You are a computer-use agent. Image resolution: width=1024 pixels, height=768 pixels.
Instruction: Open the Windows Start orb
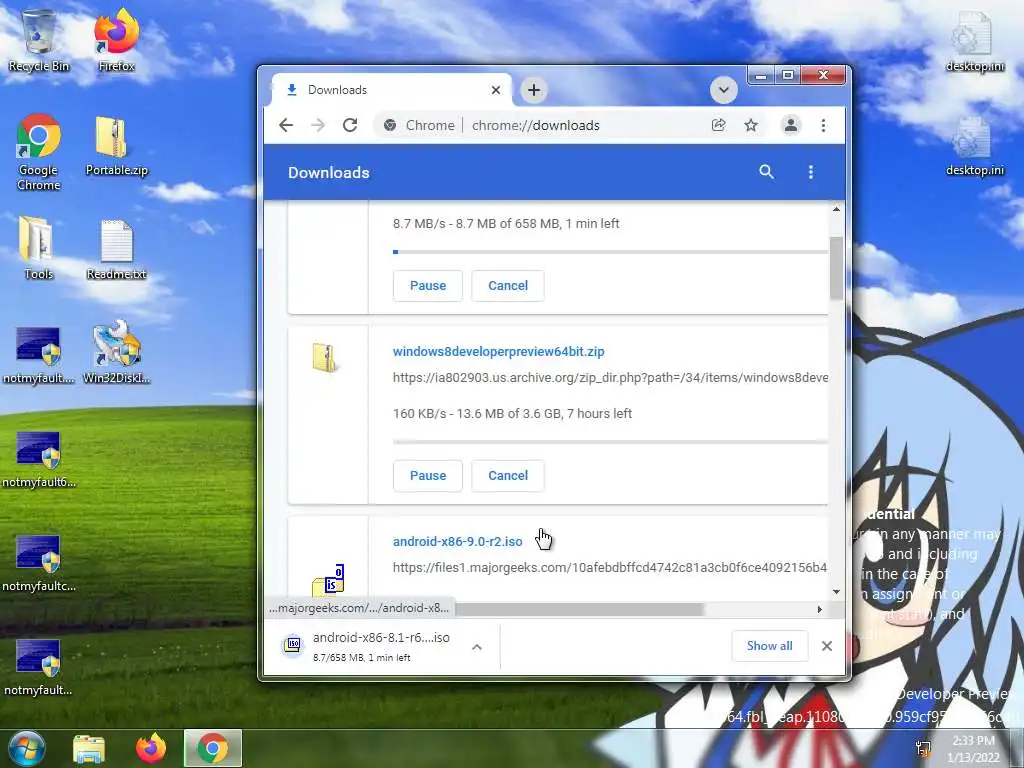click(x=27, y=748)
